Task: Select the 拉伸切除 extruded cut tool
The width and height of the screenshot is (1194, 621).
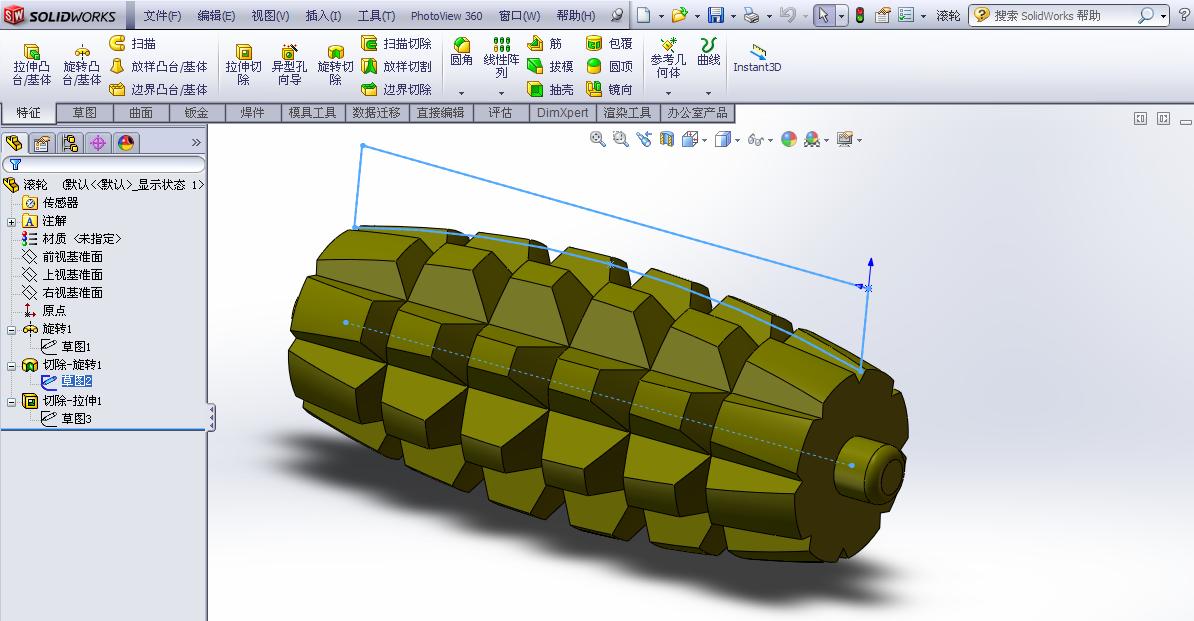Action: point(244,65)
